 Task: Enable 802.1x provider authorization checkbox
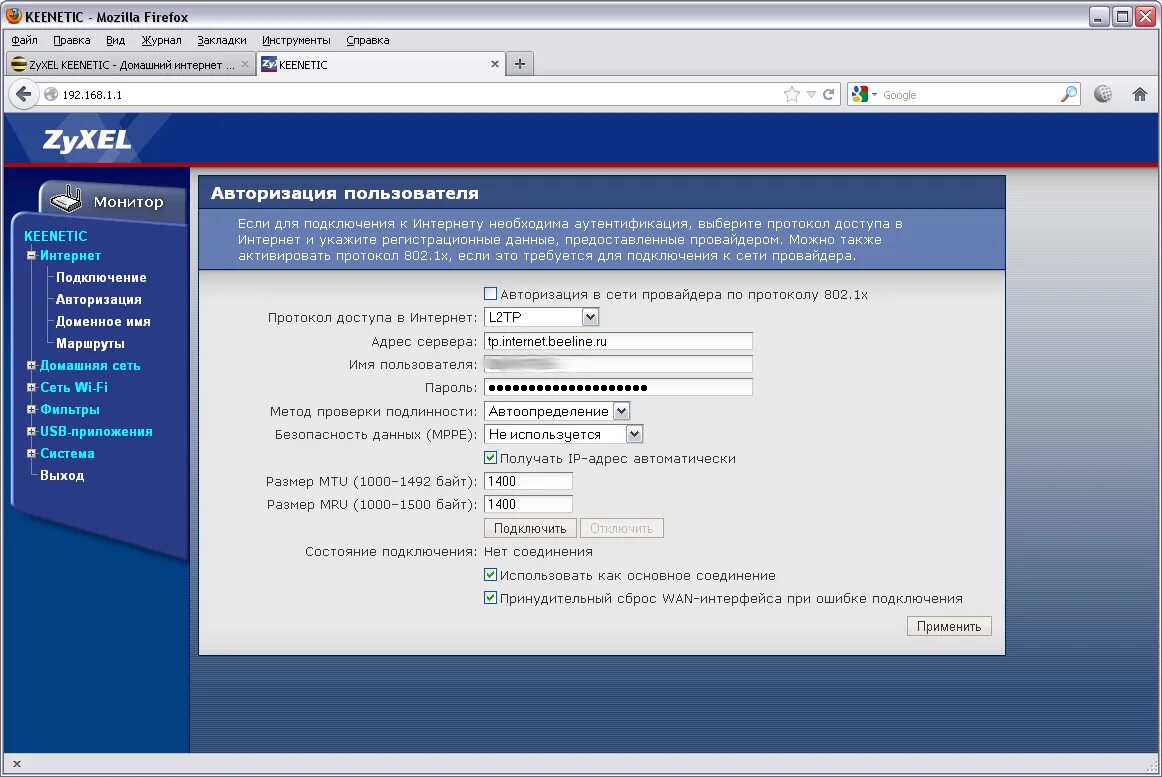(490, 294)
